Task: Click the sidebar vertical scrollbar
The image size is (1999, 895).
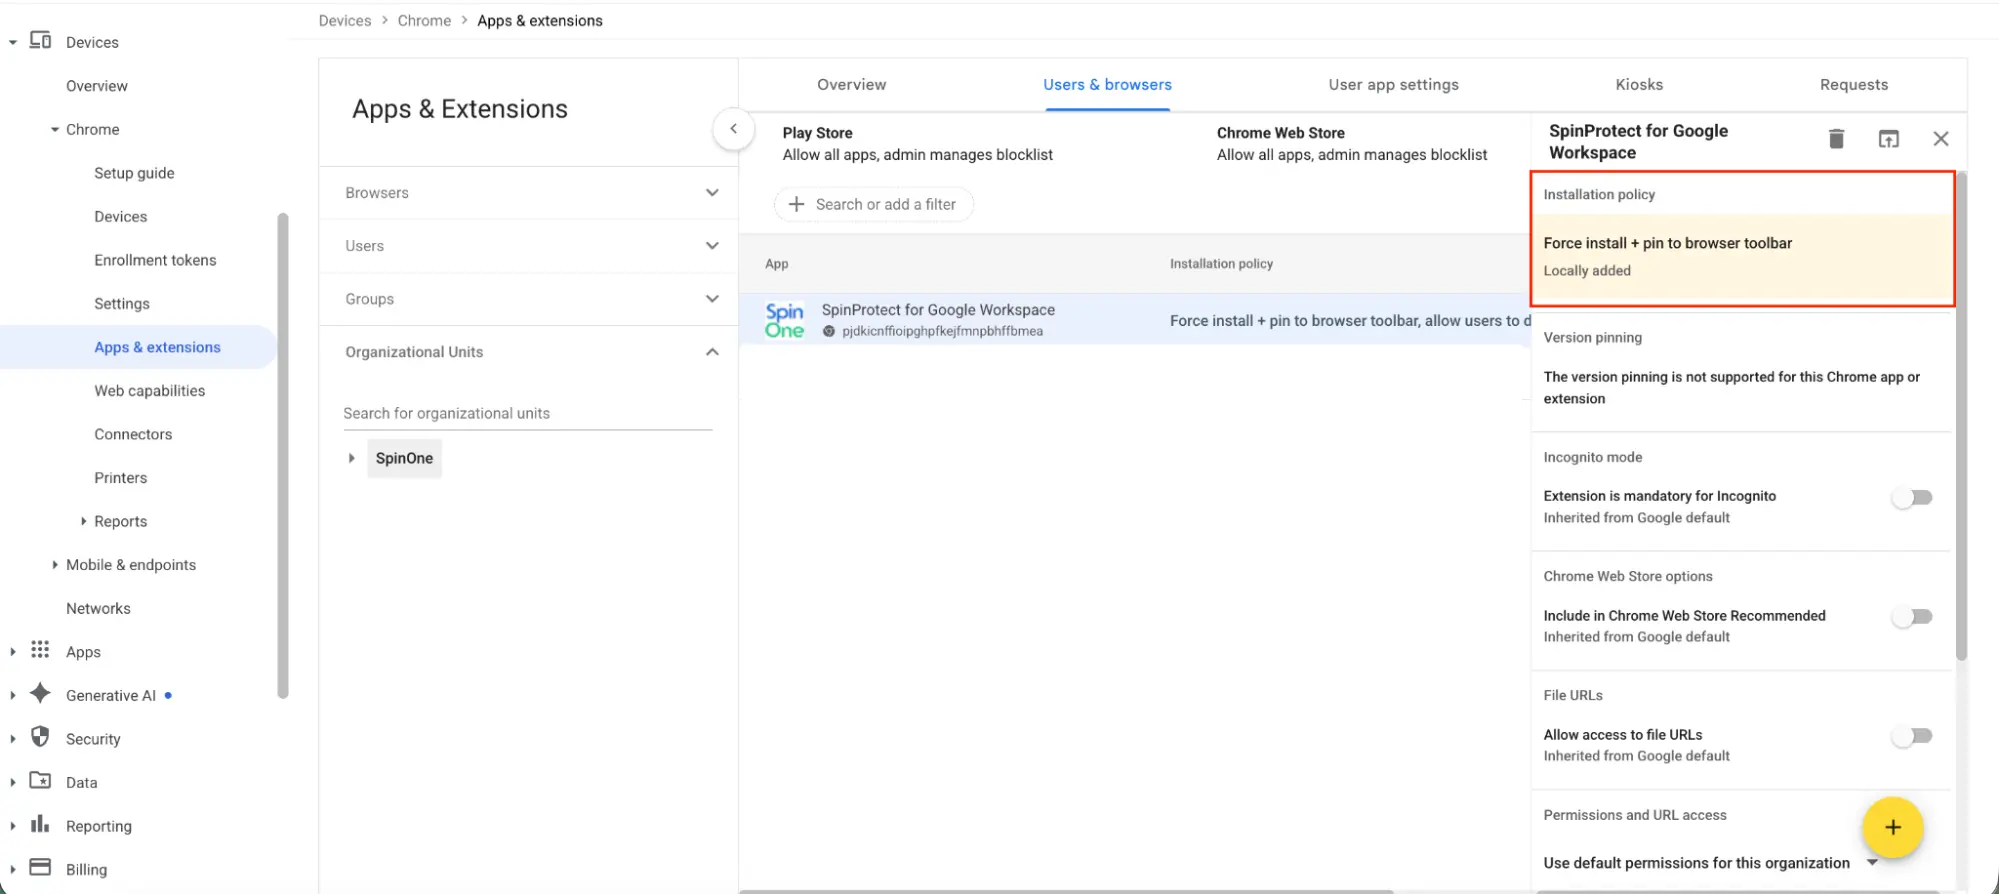Action: tap(283, 455)
